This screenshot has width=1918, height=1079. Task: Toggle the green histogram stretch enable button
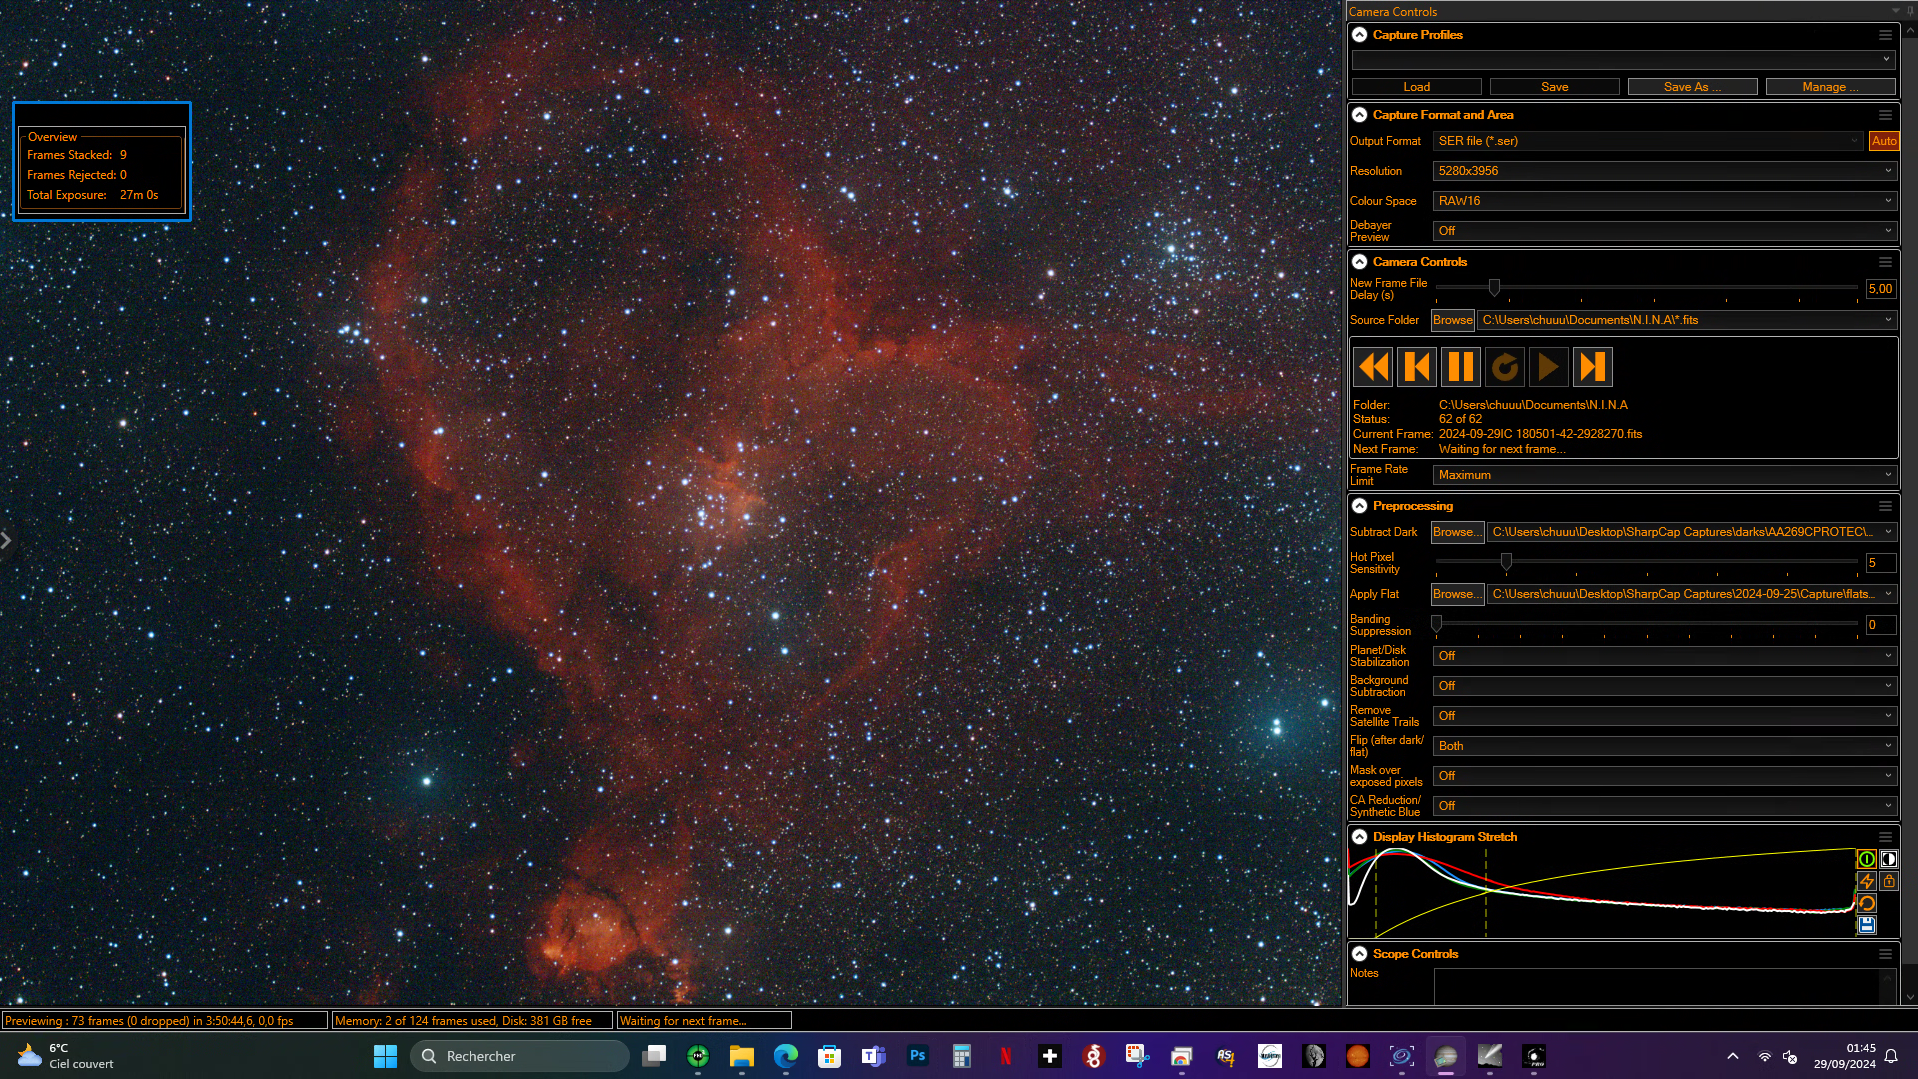click(1866, 859)
